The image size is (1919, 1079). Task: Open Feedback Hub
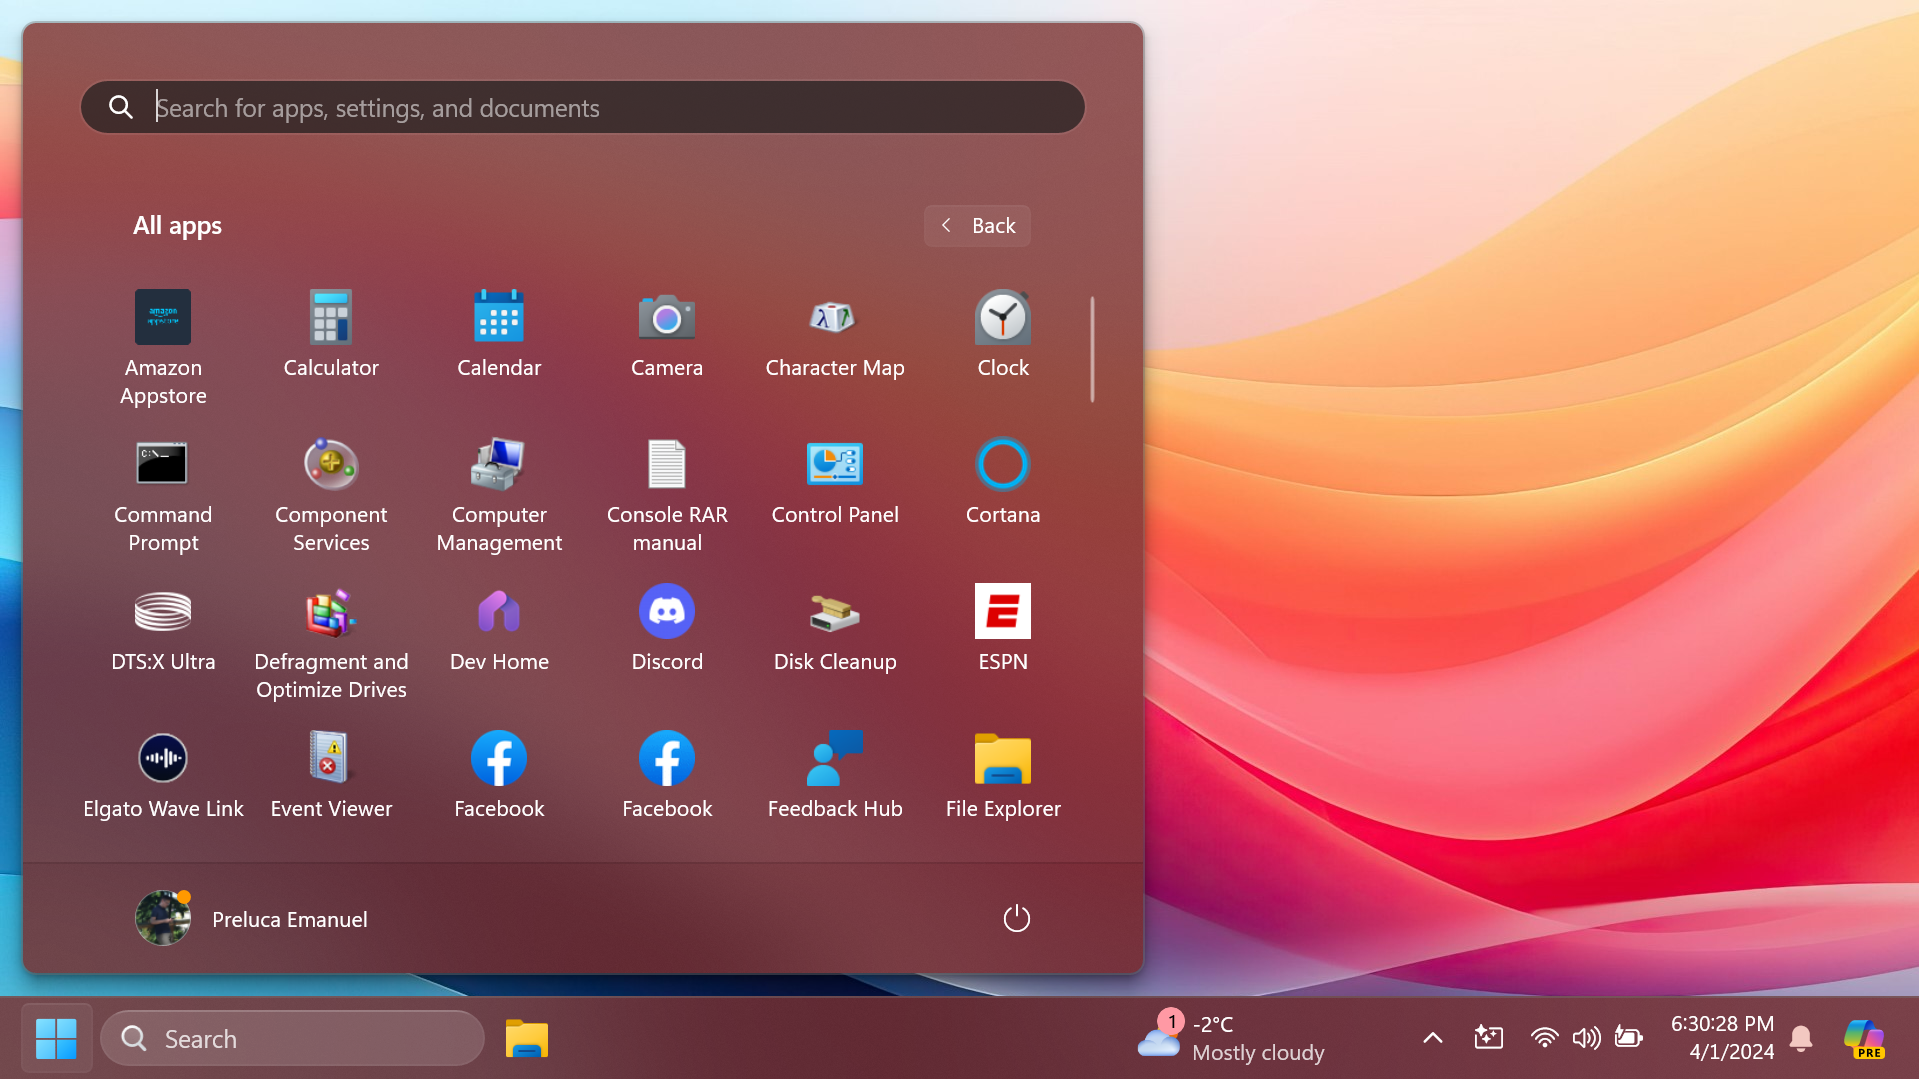click(x=835, y=775)
